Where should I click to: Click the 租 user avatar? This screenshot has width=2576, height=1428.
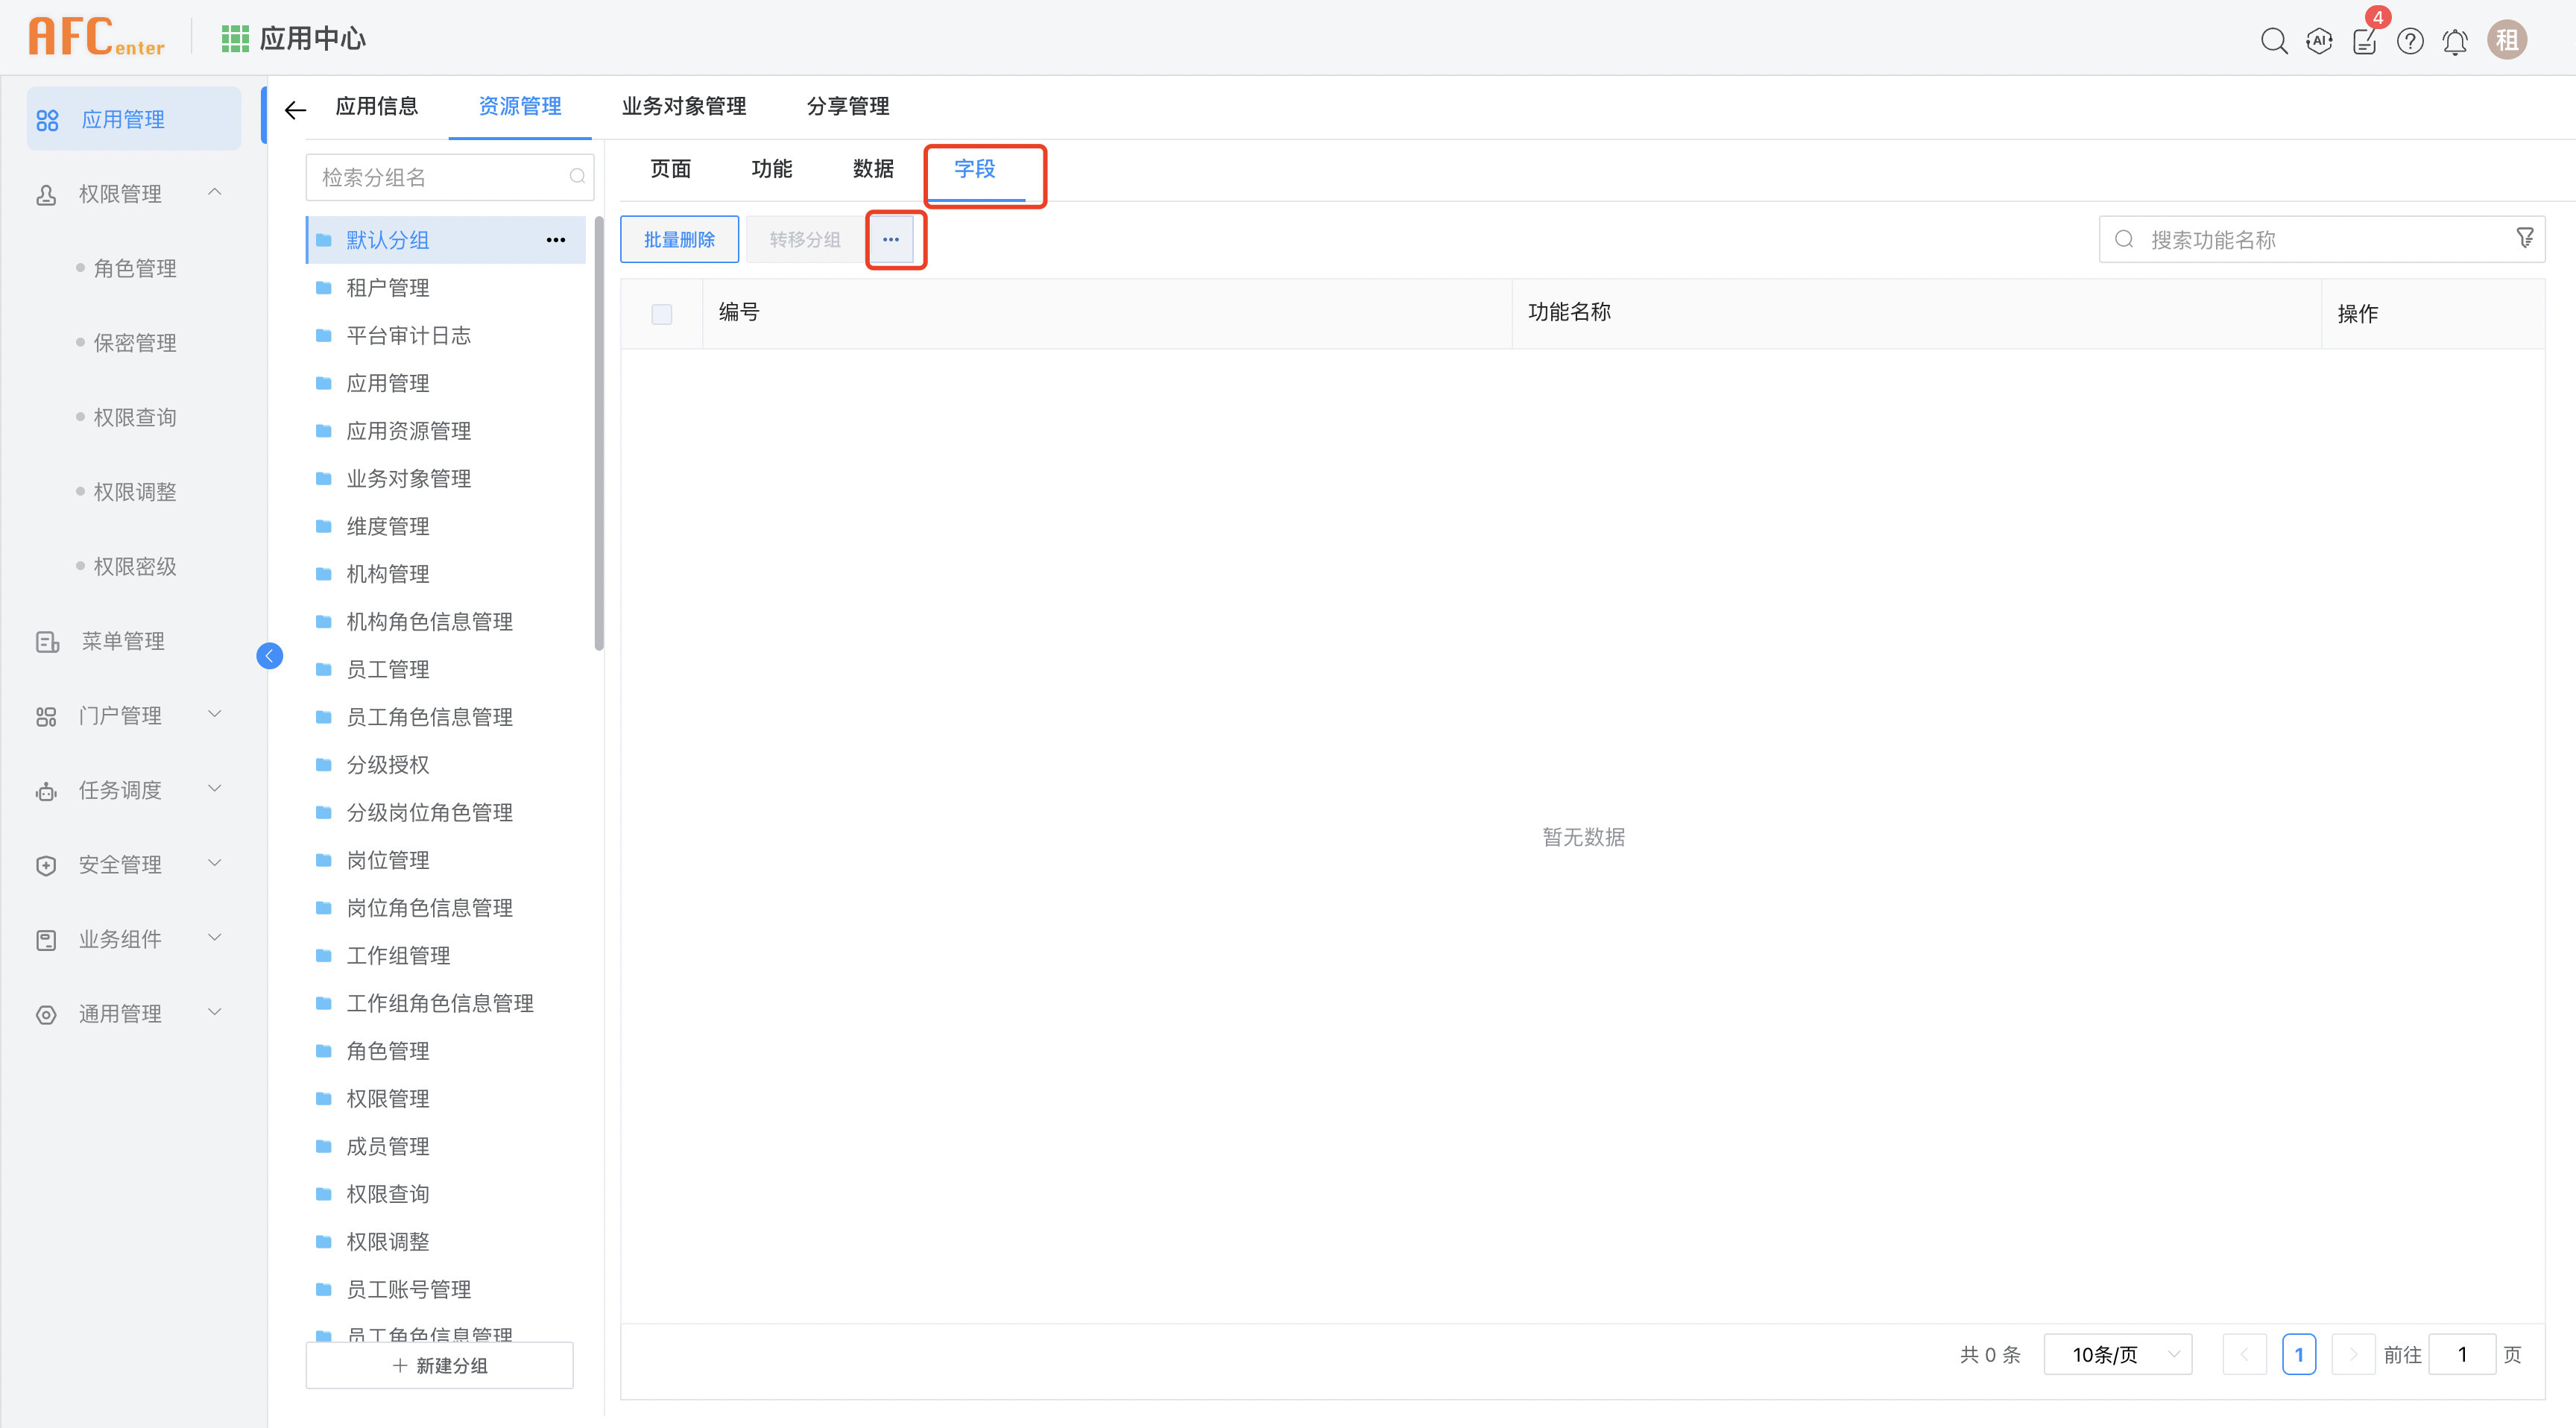[2507, 39]
